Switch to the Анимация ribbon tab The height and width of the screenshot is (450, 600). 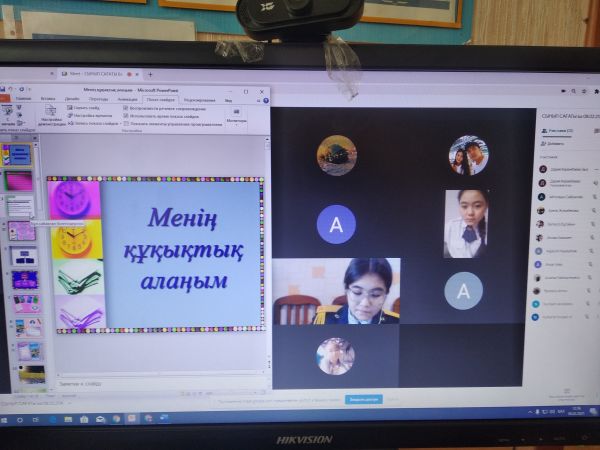click(x=127, y=100)
